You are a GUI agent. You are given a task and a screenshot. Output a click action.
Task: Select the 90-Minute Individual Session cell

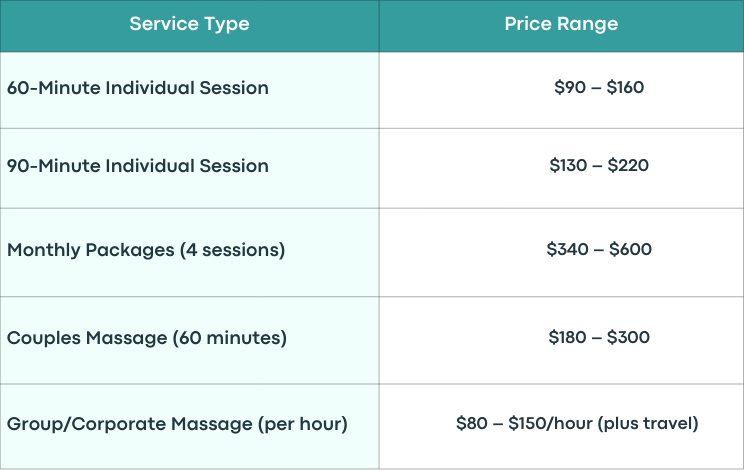(189, 168)
